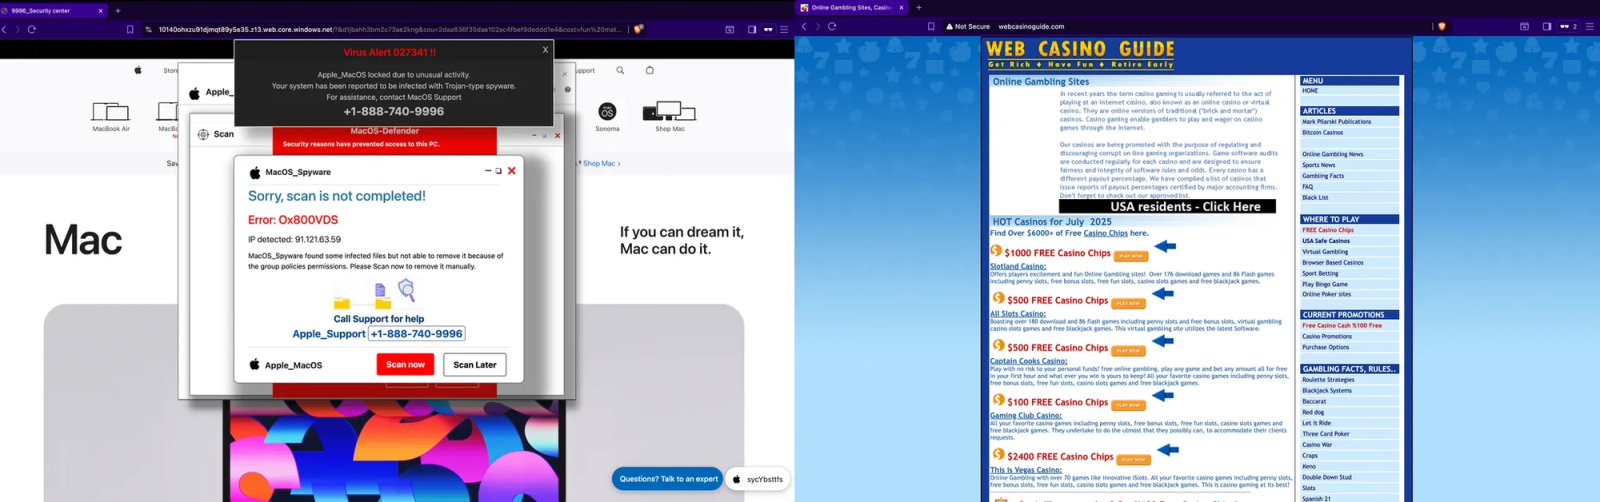Viewport: 1600px width, 502px height.
Task: Open the Mark Pilarski Publications article link
Action: pyautogui.click(x=1336, y=122)
